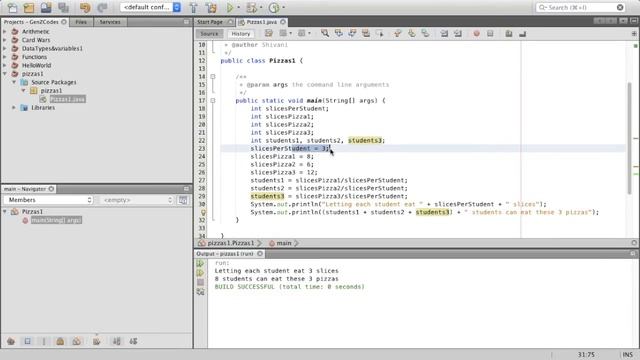Click the Save All toolbar icon
Screen dimensions: 640x360
63,7
